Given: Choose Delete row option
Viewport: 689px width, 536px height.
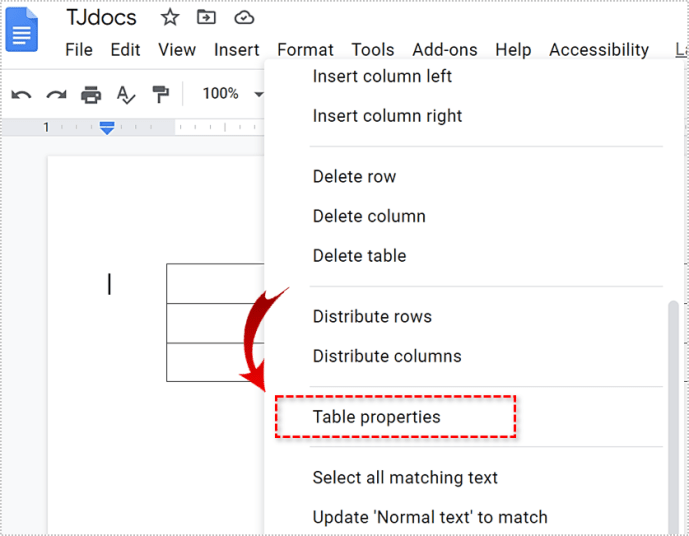Looking at the screenshot, I should [x=354, y=177].
